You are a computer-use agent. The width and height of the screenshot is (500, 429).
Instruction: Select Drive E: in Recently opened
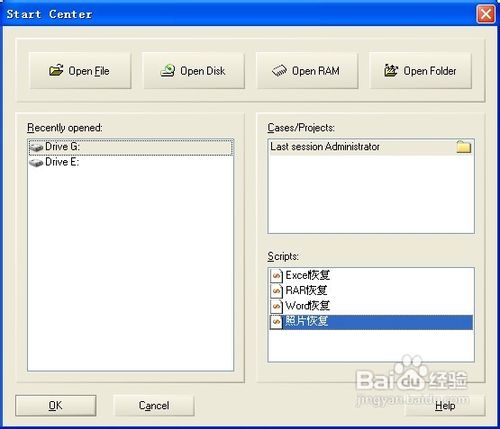tap(131, 162)
